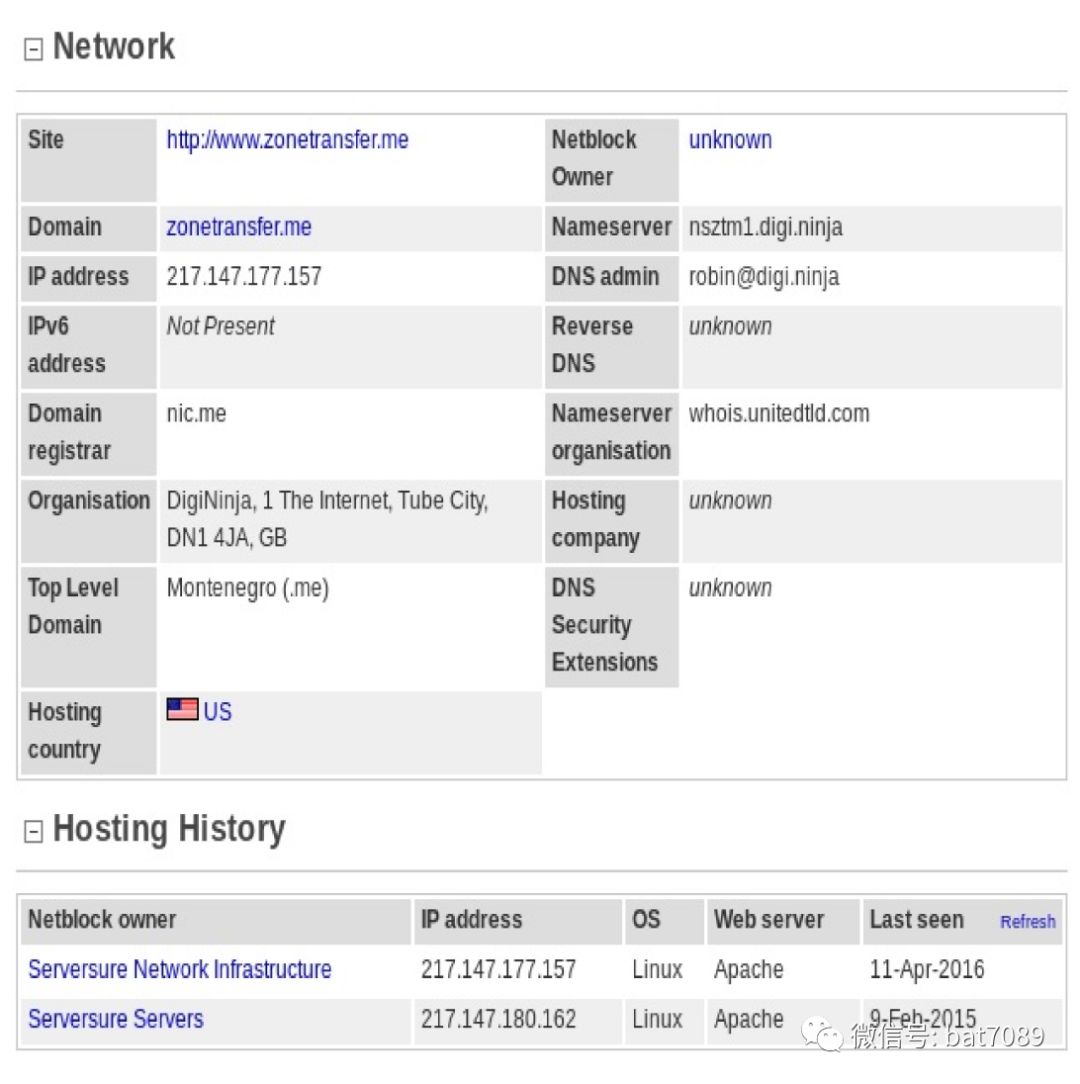Select Linux in the Serversure Network Infrastructure row

[x=657, y=969]
